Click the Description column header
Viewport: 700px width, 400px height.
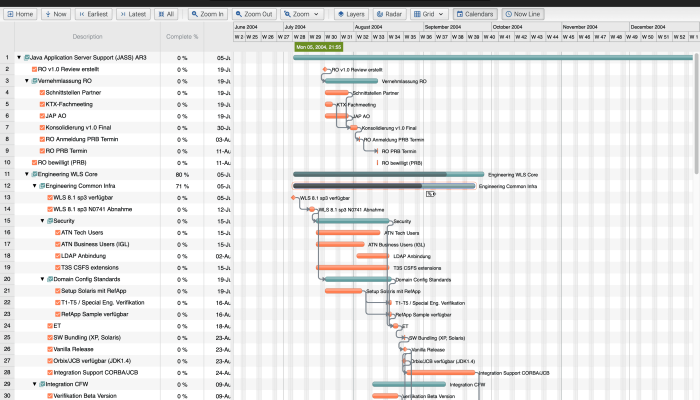88,37
